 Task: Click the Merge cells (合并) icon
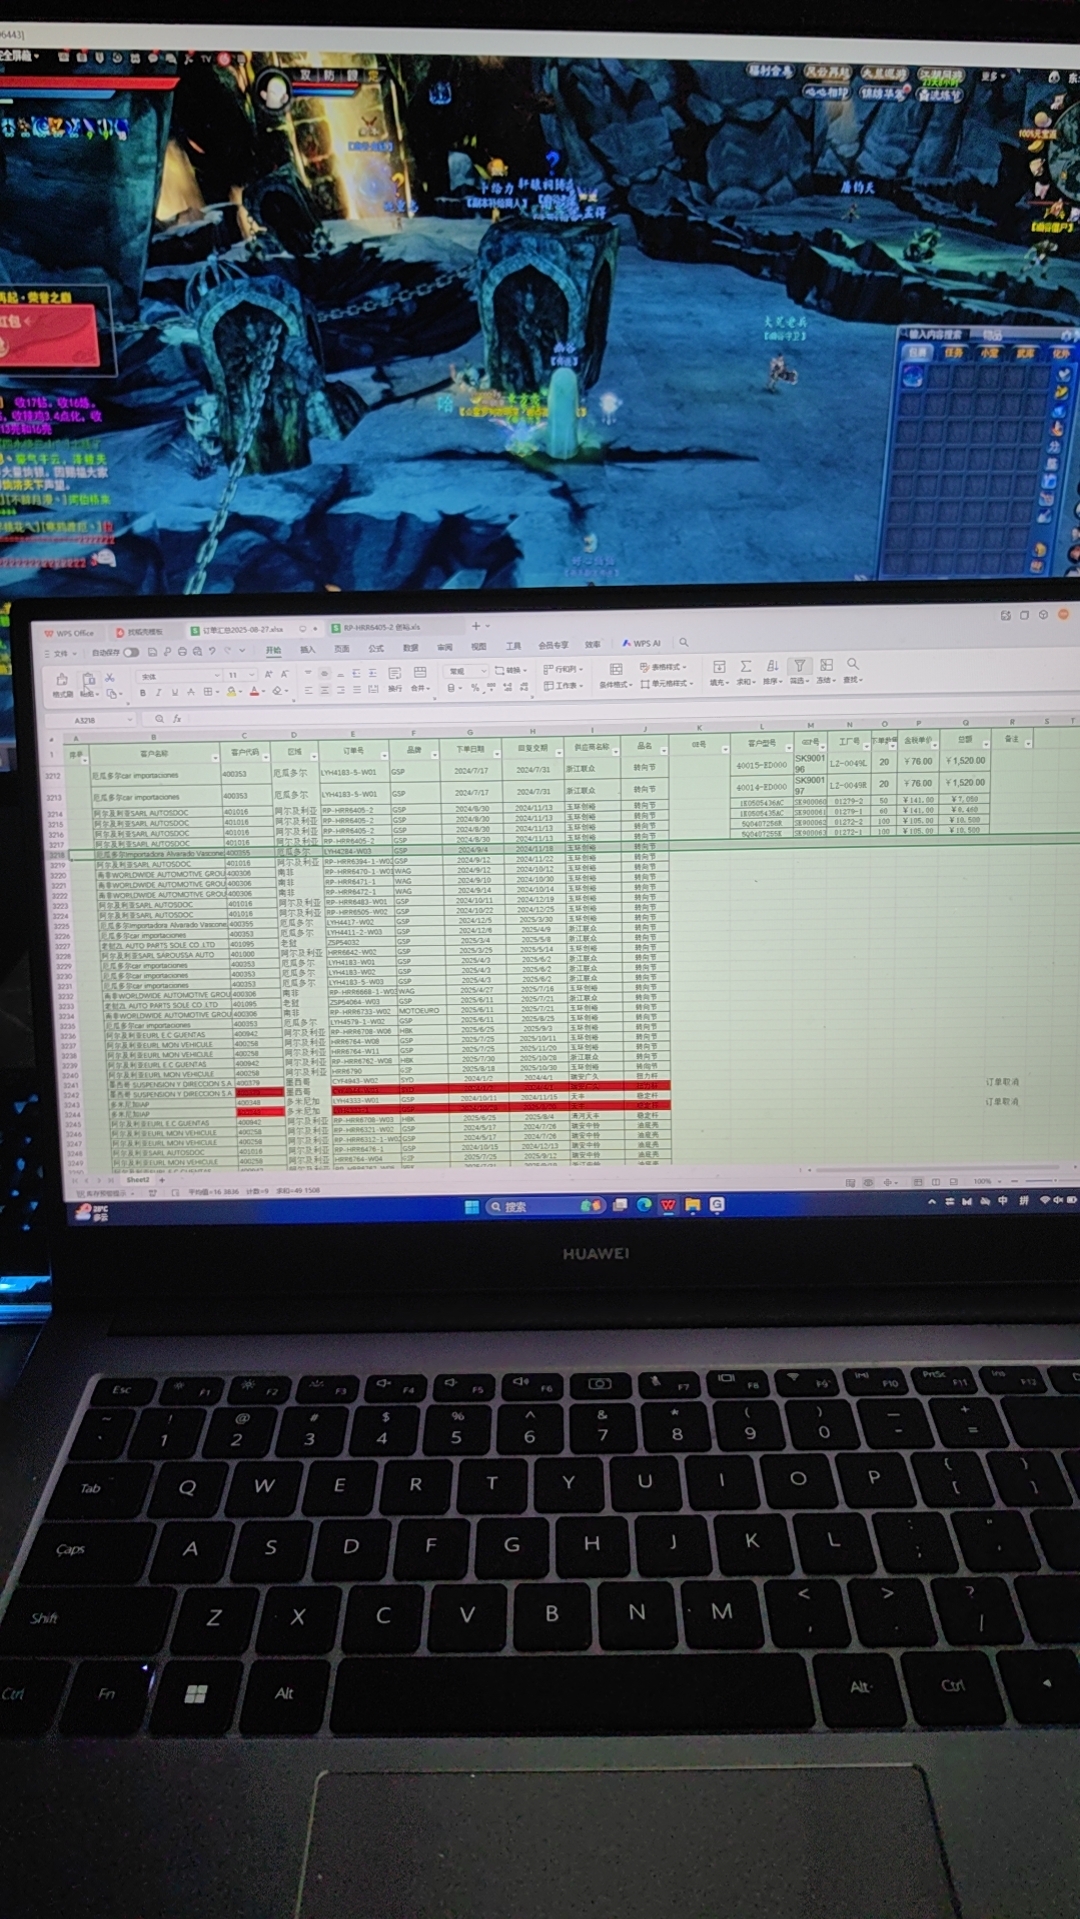(x=420, y=673)
